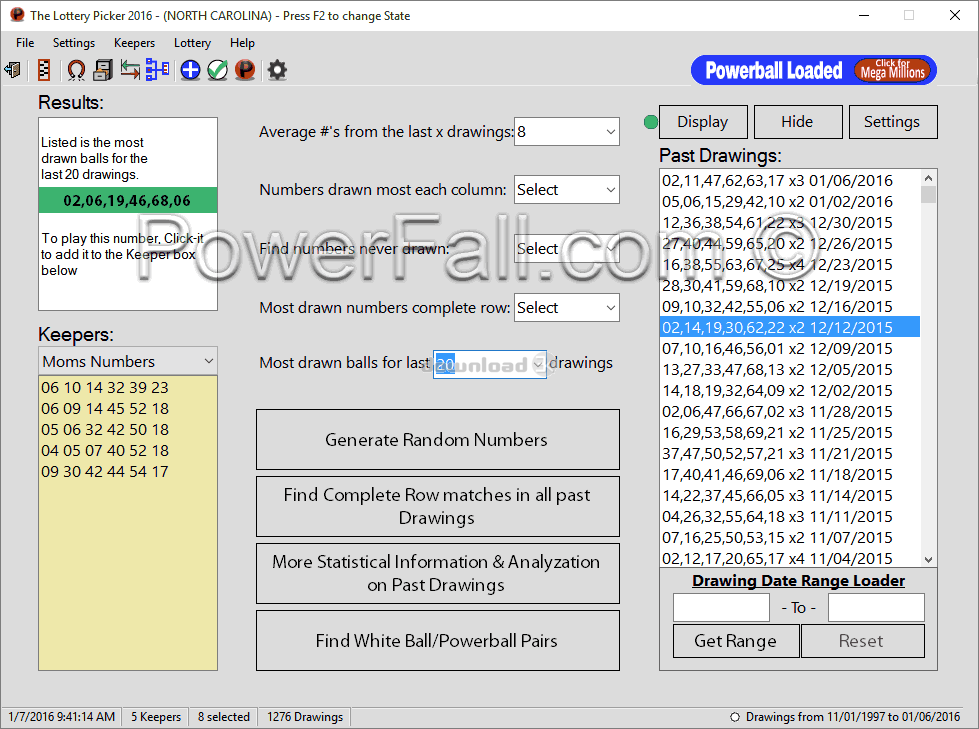Viewport: 979px width, 729px height.
Task: Click the green 02,06,19,46,68,06 result number
Action: [x=127, y=200]
